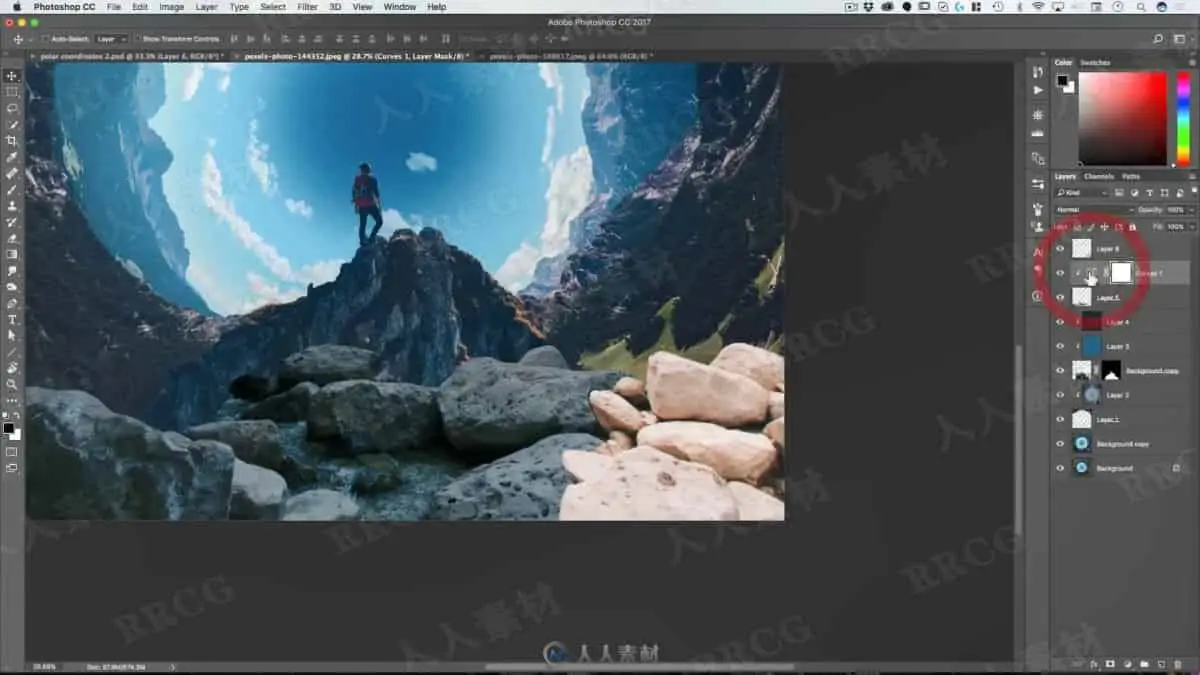The height and width of the screenshot is (675, 1200).
Task: Switch to the Paths tab
Action: 1130,176
